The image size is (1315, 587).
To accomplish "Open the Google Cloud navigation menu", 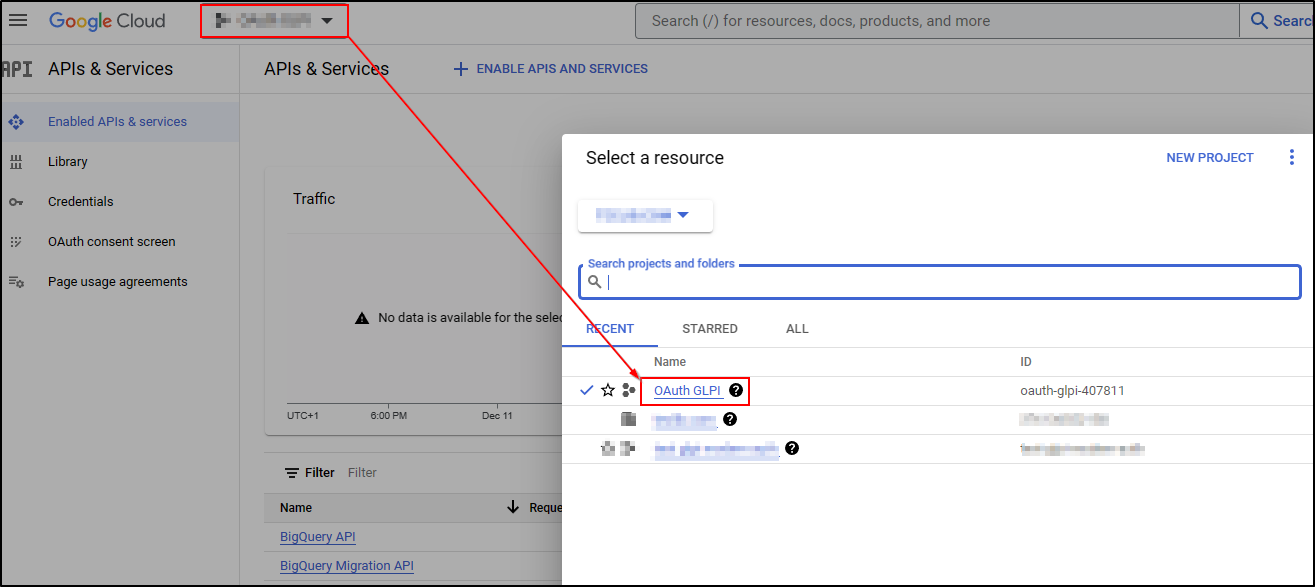I will [18, 20].
